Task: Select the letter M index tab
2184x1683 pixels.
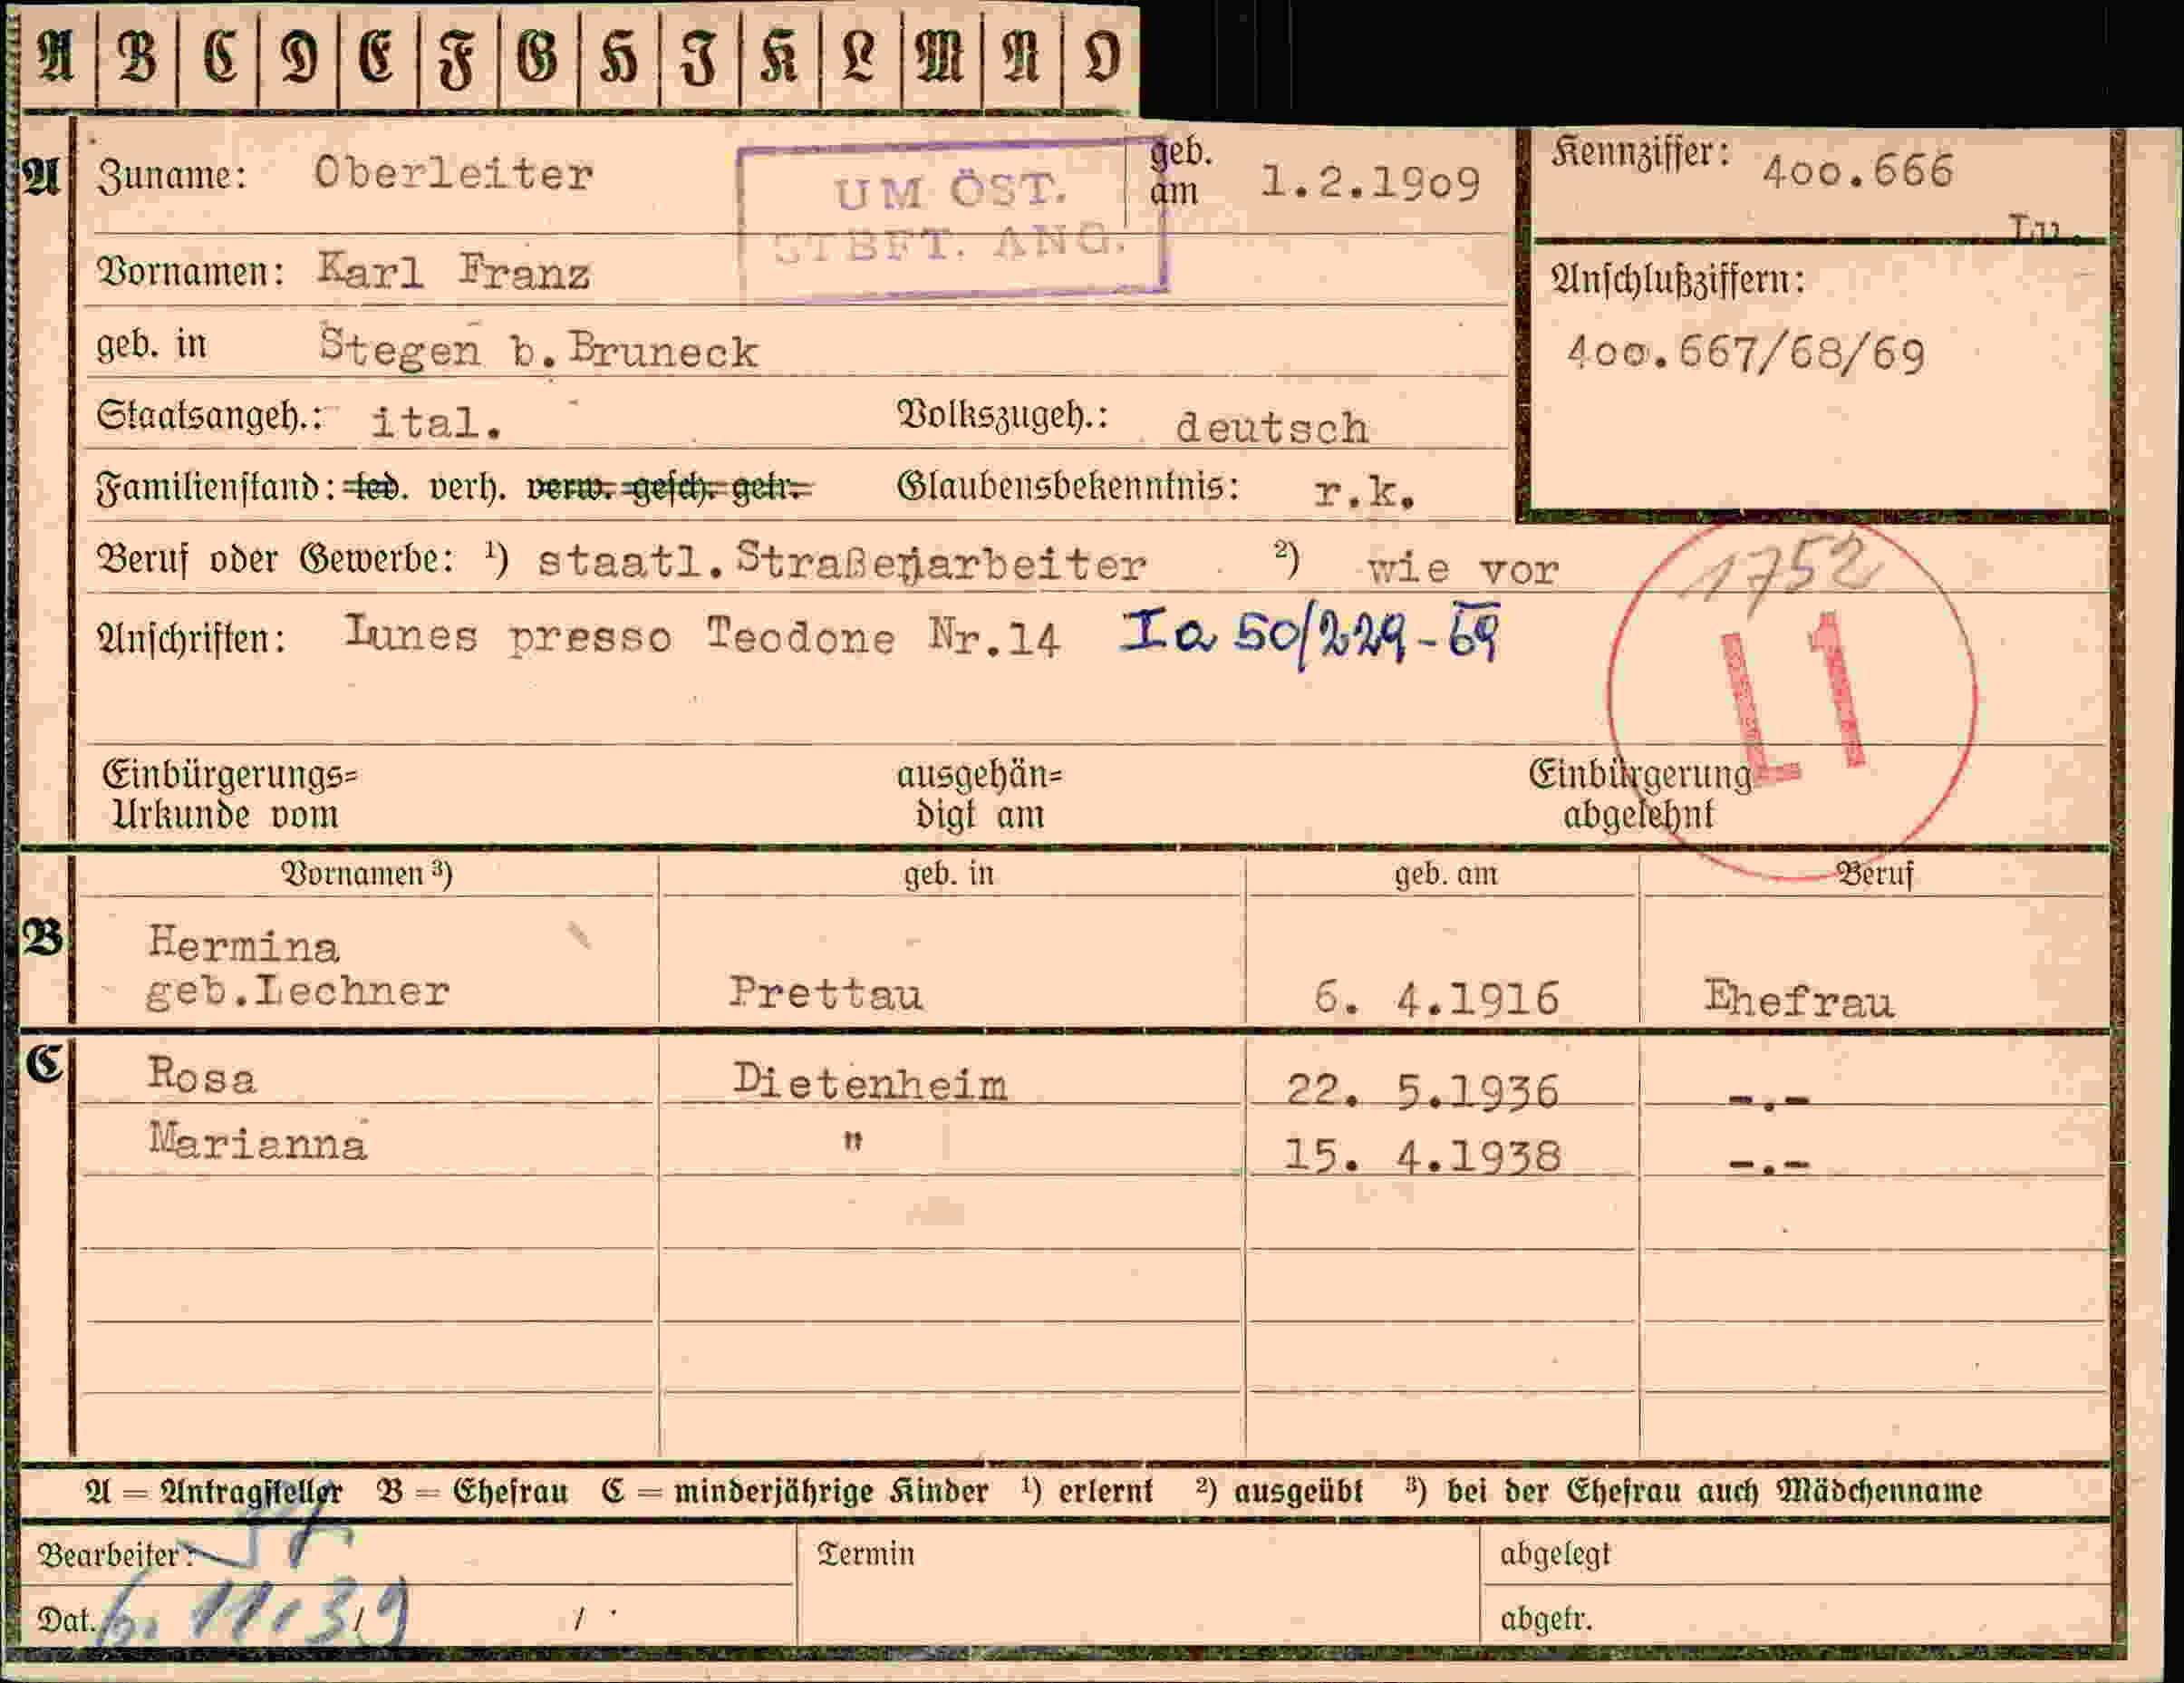Action: click(941, 57)
